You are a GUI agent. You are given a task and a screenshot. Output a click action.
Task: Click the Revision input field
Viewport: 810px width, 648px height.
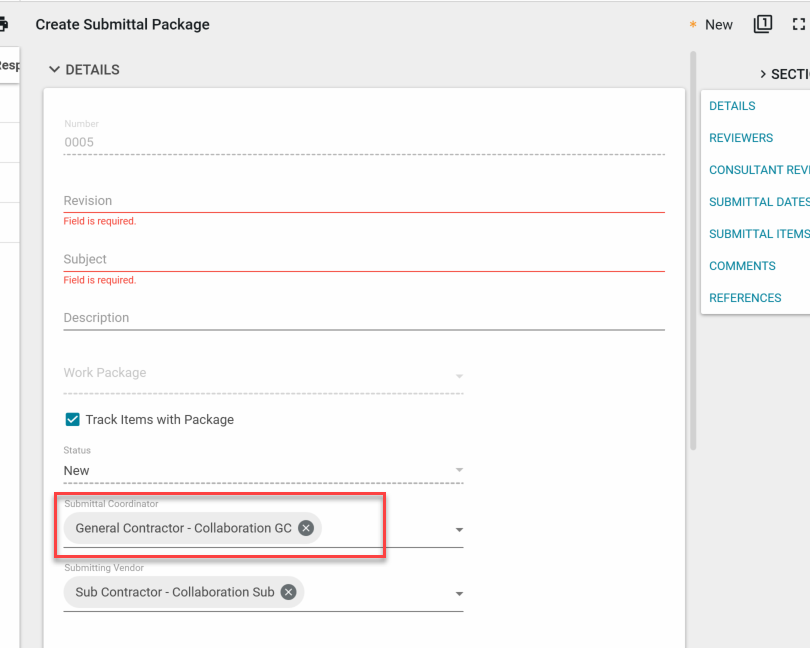363,200
